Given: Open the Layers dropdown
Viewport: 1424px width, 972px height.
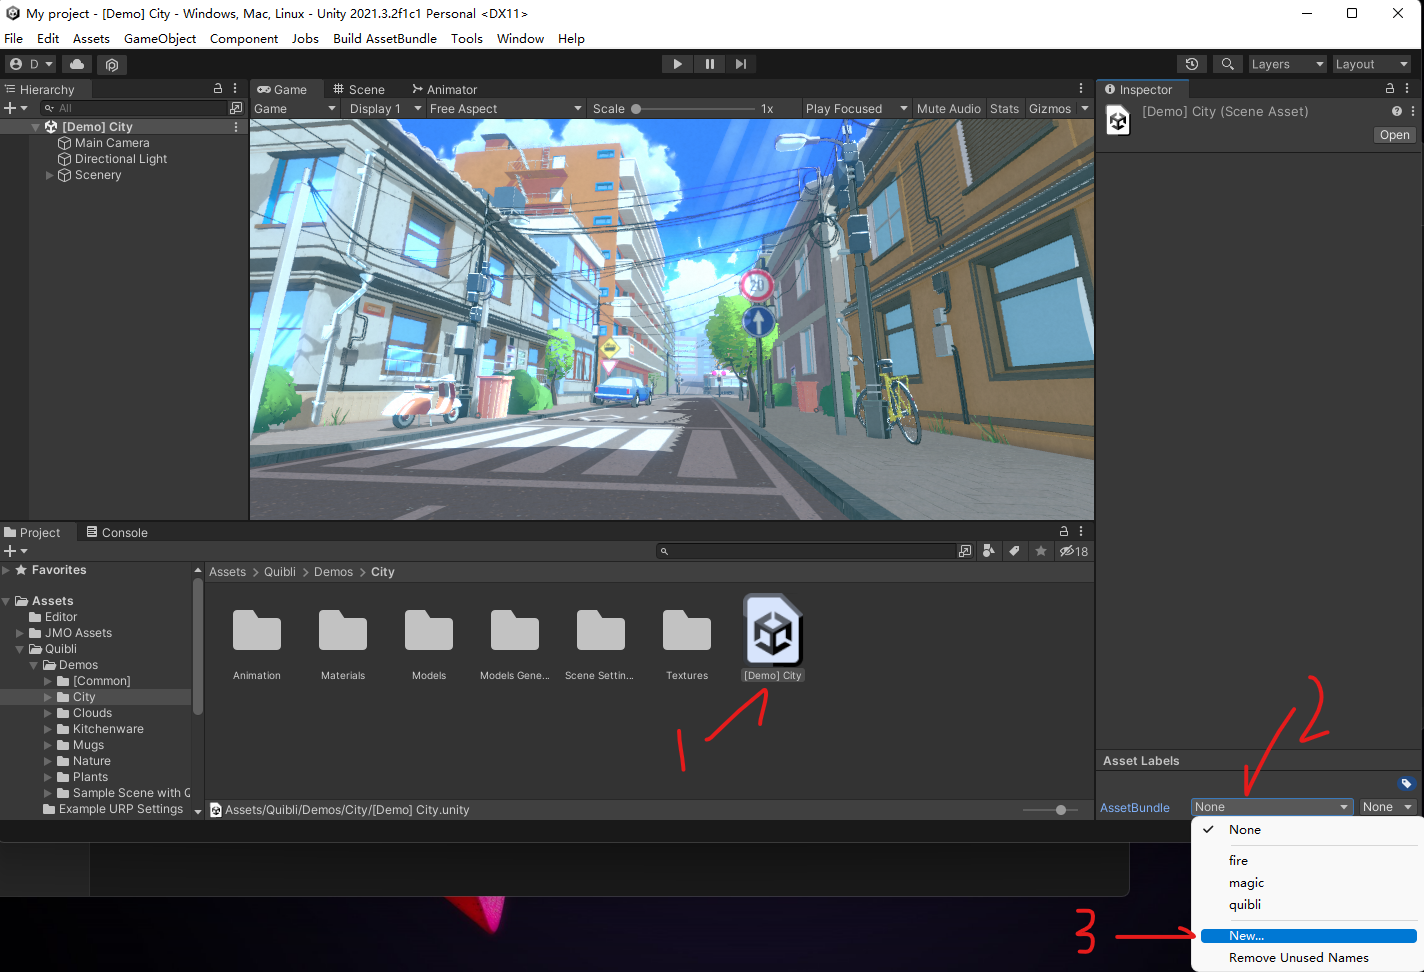Looking at the screenshot, I should [1287, 64].
